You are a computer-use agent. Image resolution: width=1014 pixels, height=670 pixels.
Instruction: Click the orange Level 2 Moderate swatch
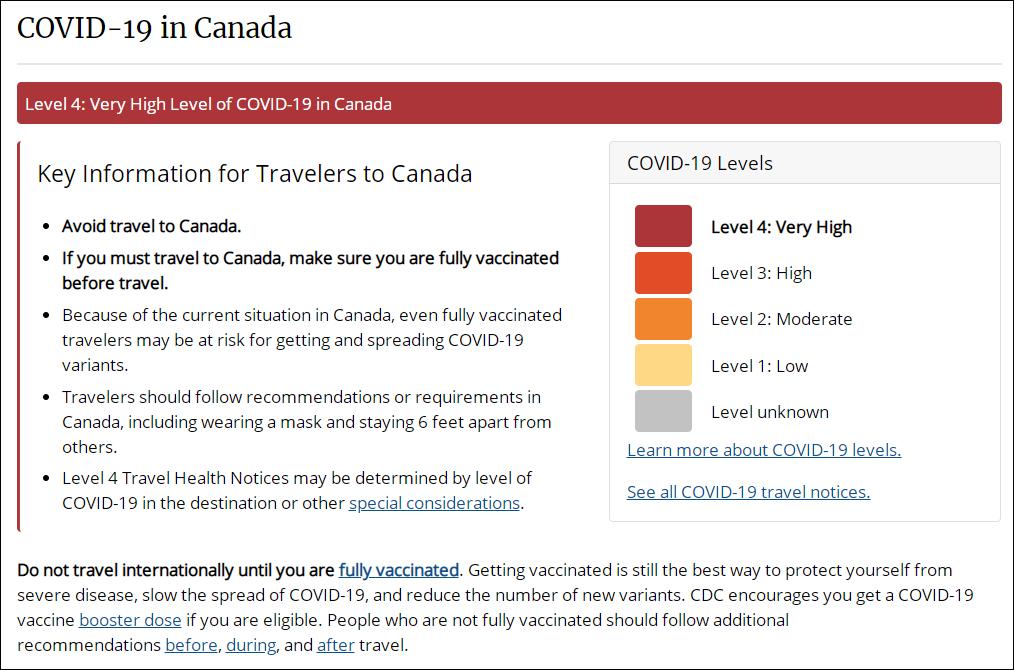[x=663, y=319]
